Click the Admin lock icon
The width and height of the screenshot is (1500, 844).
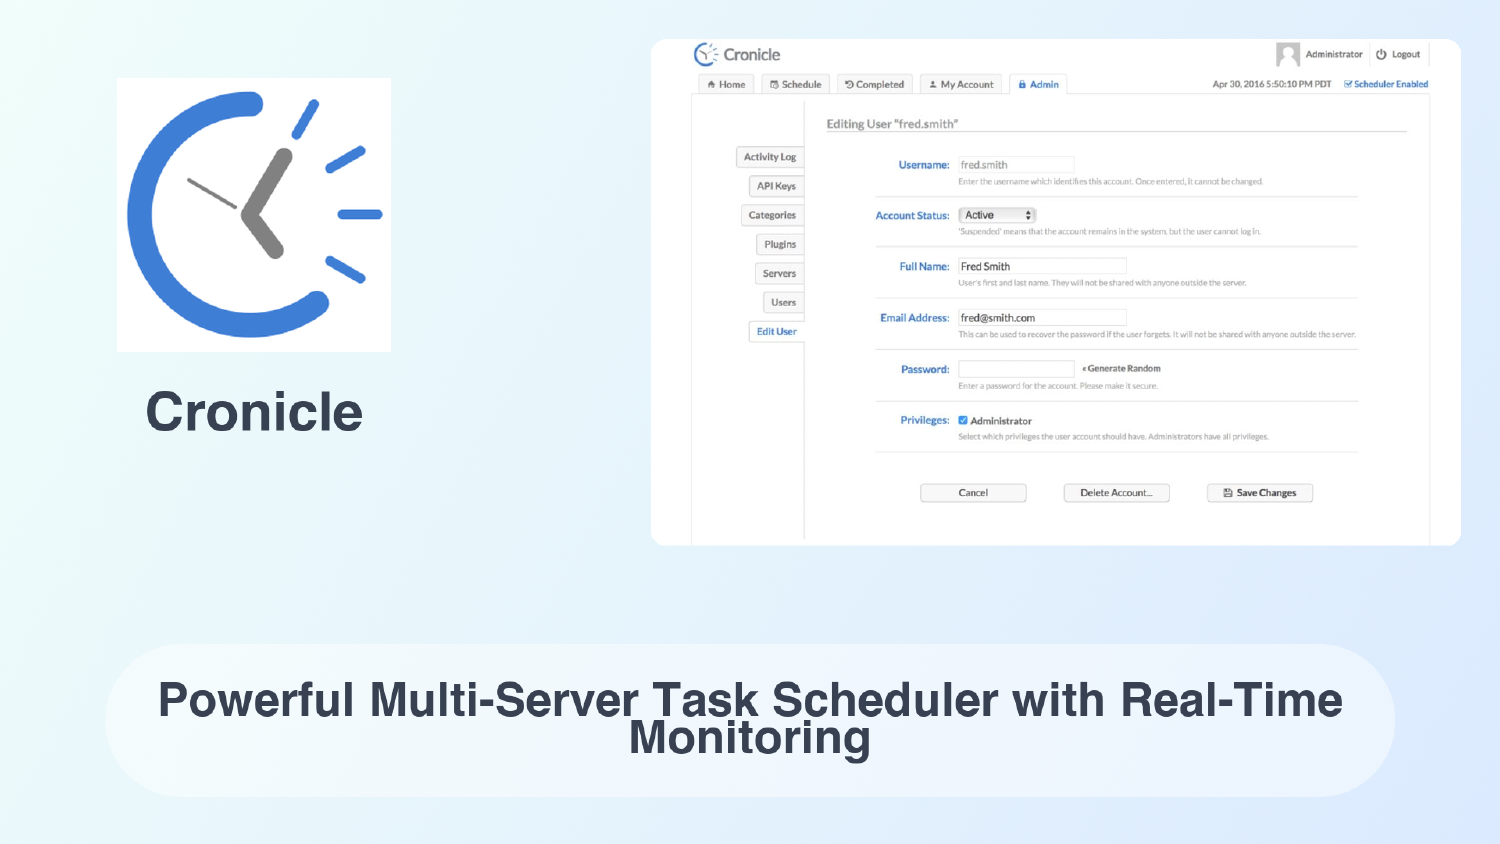point(1023,84)
